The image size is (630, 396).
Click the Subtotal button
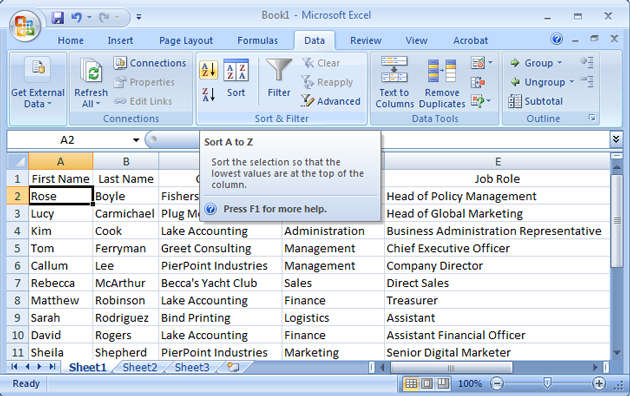[x=536, y=101]
